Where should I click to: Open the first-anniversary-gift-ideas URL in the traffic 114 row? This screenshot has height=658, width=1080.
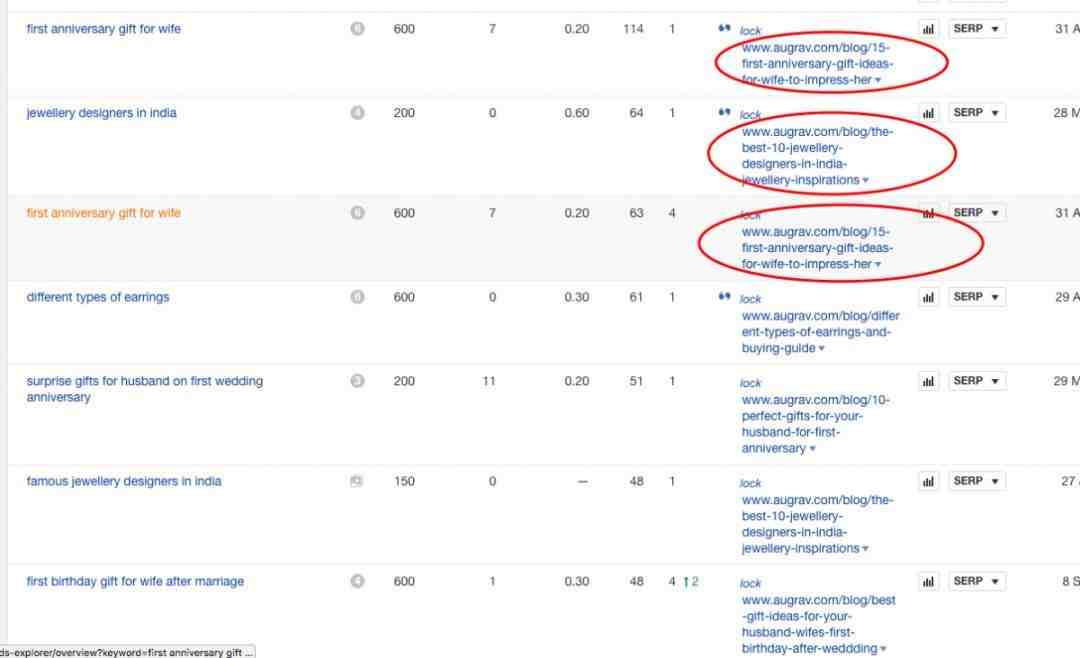817,64
